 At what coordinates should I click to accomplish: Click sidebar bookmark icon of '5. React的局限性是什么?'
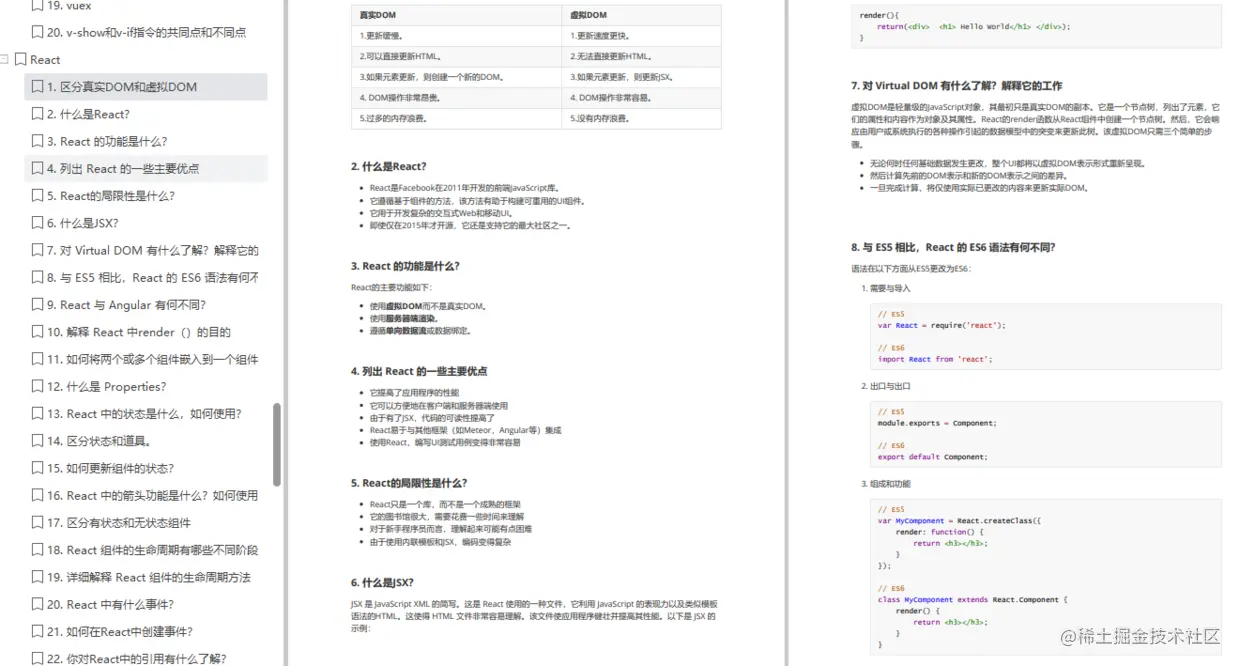tap(37, 196)
